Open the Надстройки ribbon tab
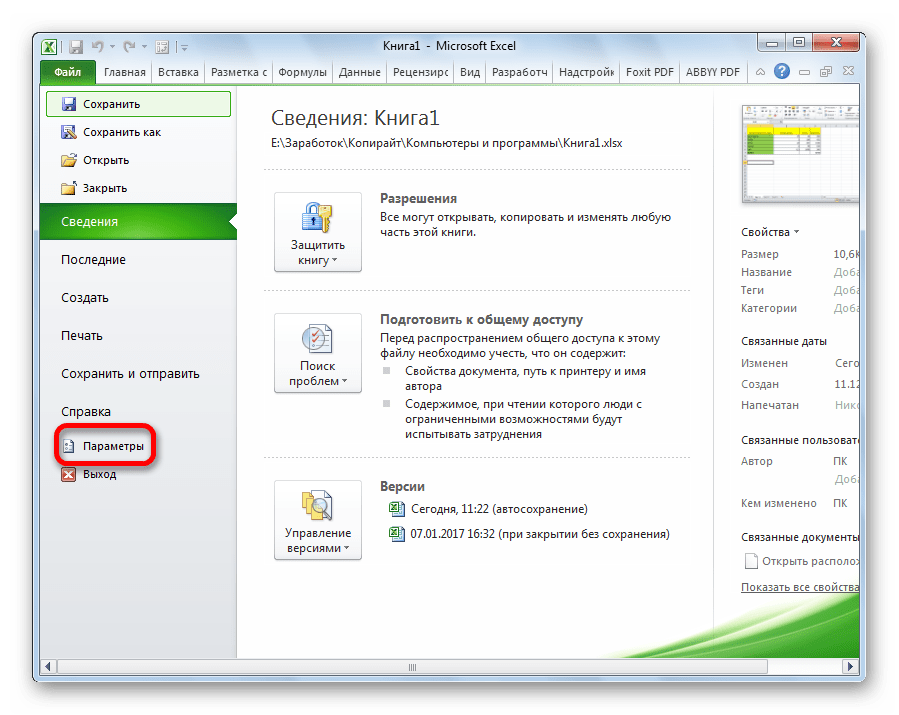The width and height of the screenshot is (899, 715). click(x=586, y=72)
